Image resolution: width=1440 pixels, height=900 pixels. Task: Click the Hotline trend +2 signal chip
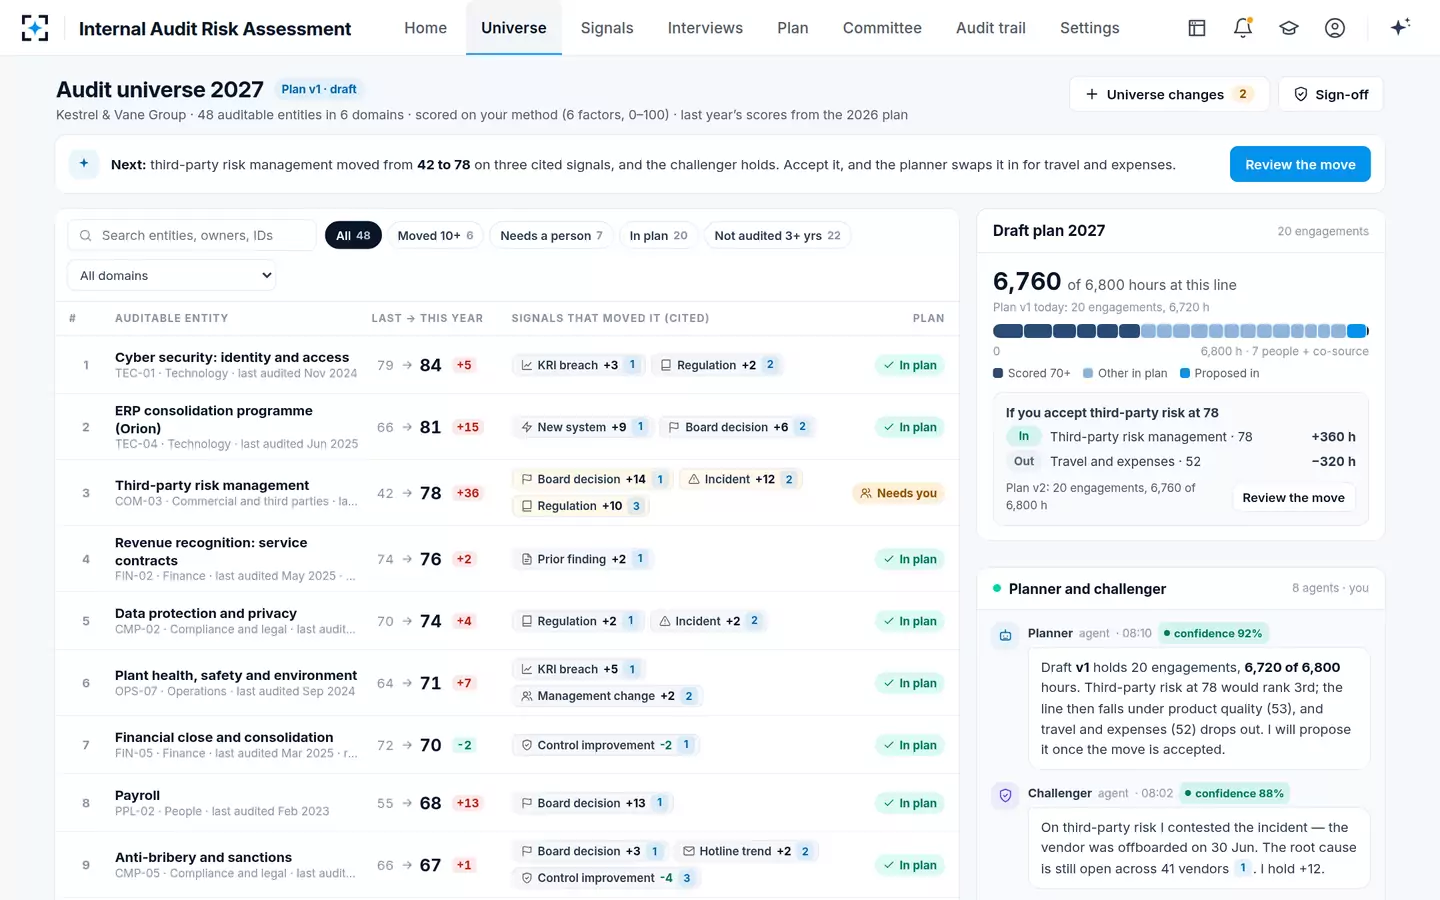click(748, 851)
